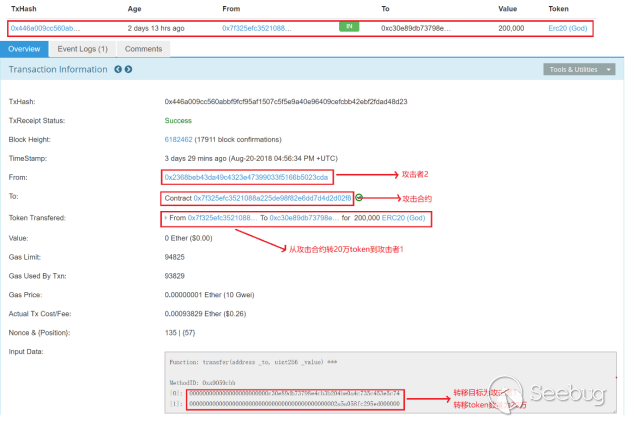Click the Input Data text box
Screen dimensions: 634x422
pos(390,382)
